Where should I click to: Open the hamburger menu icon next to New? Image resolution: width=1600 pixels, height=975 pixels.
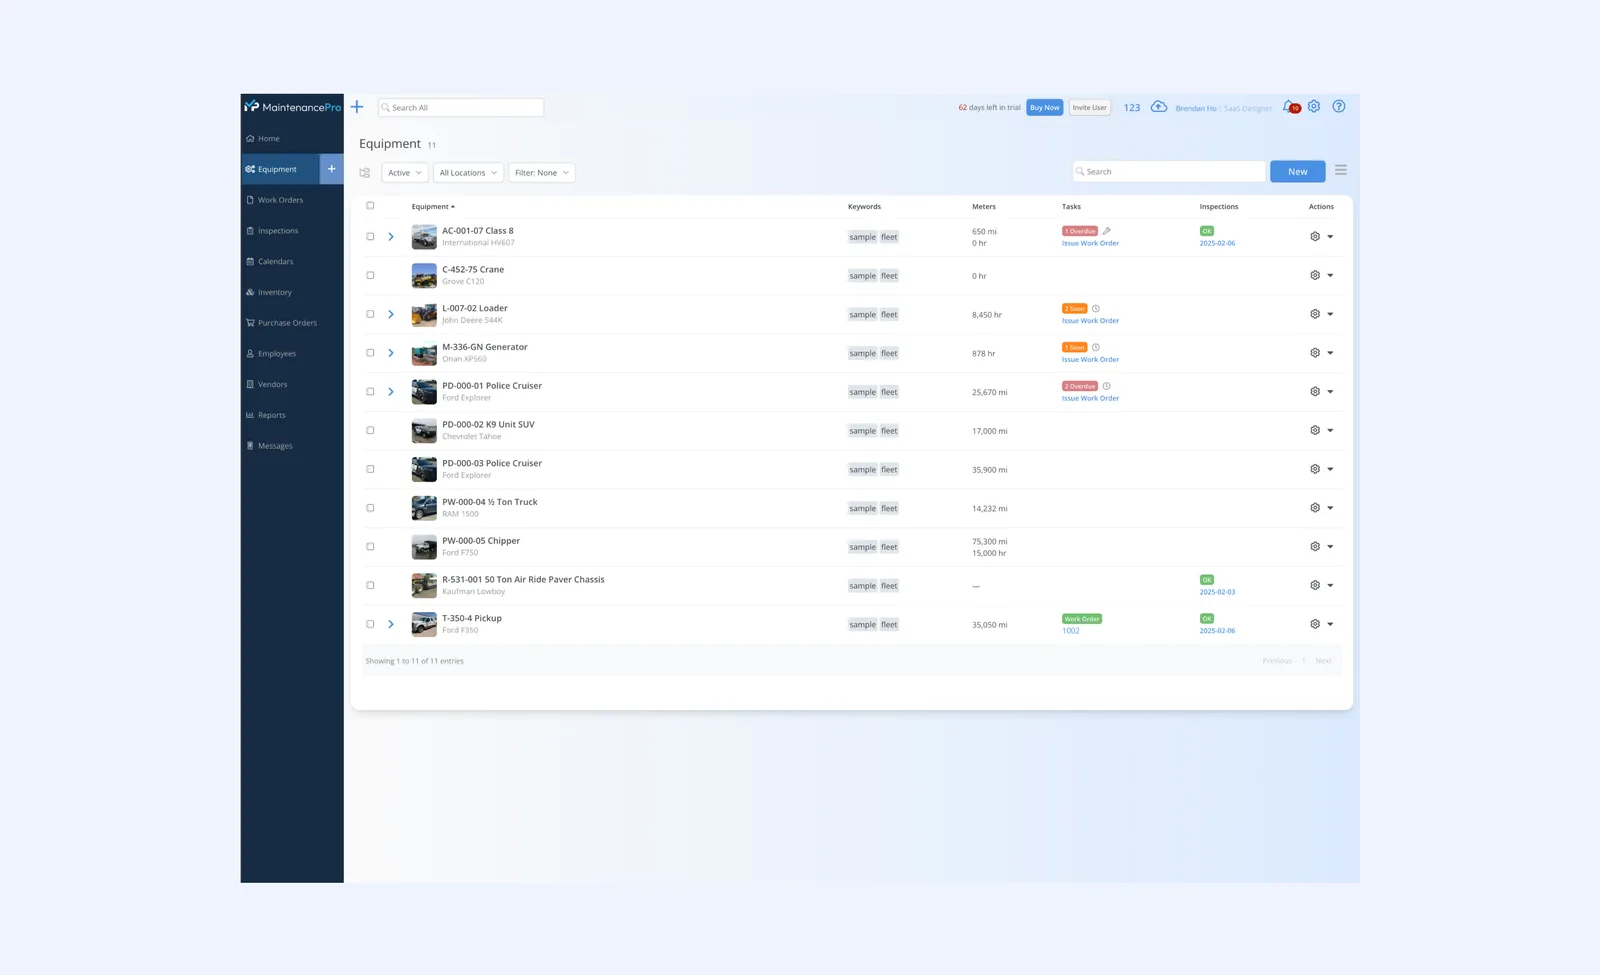1341,170
